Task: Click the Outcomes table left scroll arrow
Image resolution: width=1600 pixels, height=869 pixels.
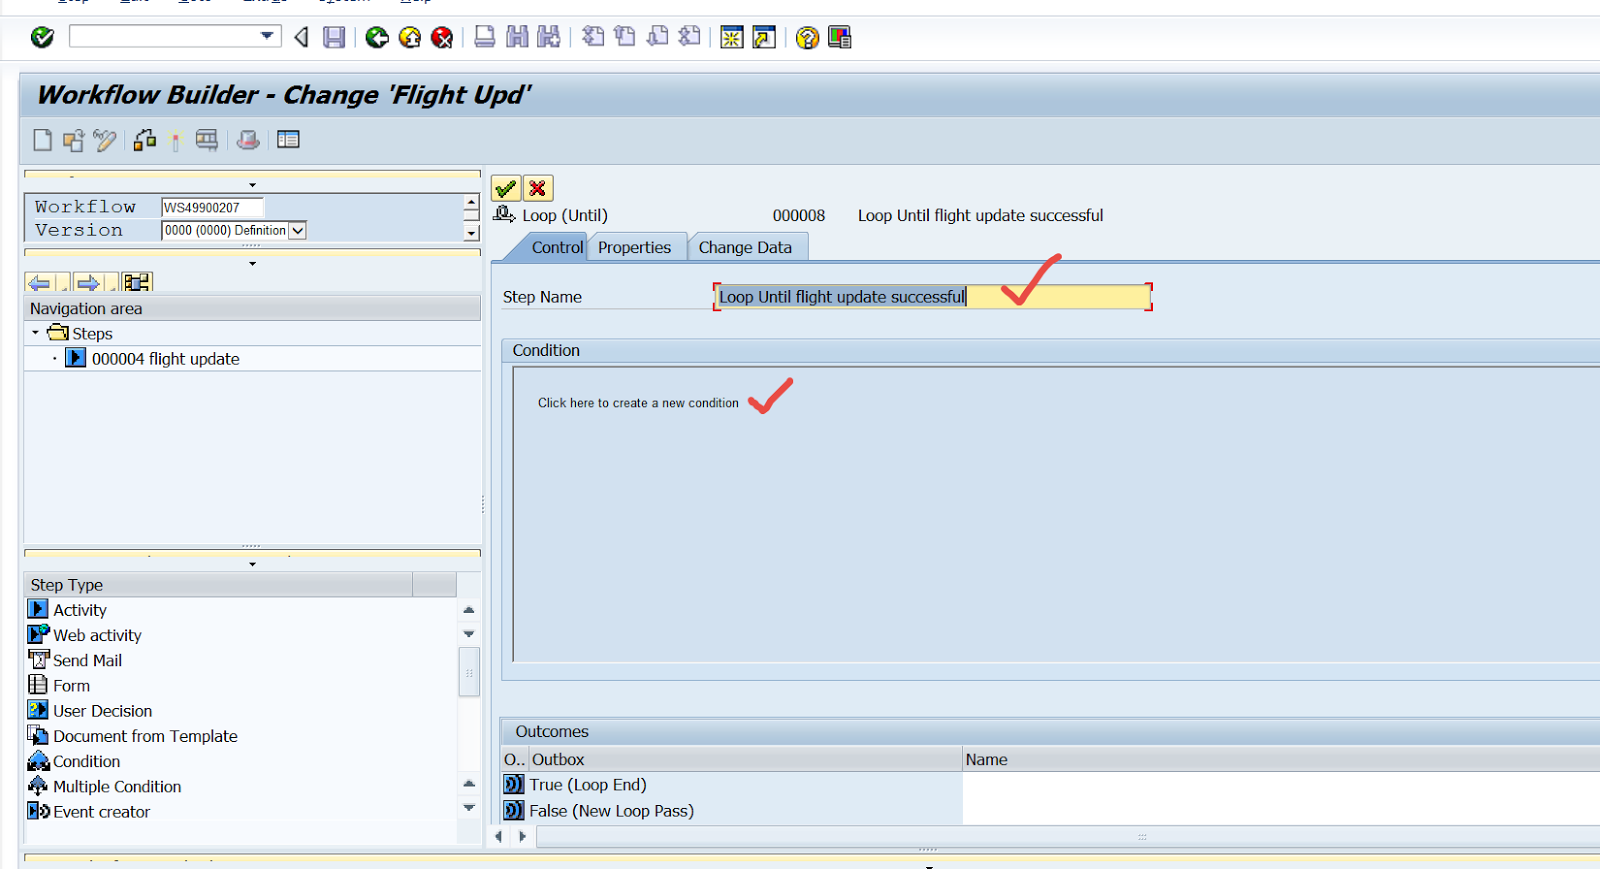Action: [x=498, y=837]
